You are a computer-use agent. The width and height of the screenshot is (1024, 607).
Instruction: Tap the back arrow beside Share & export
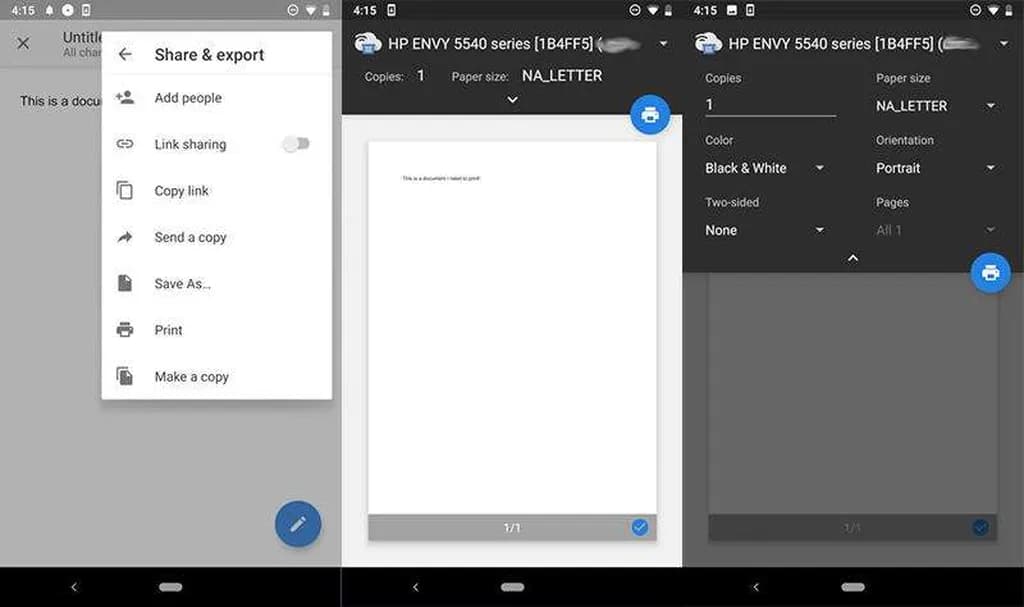click(x=125, y=55)
